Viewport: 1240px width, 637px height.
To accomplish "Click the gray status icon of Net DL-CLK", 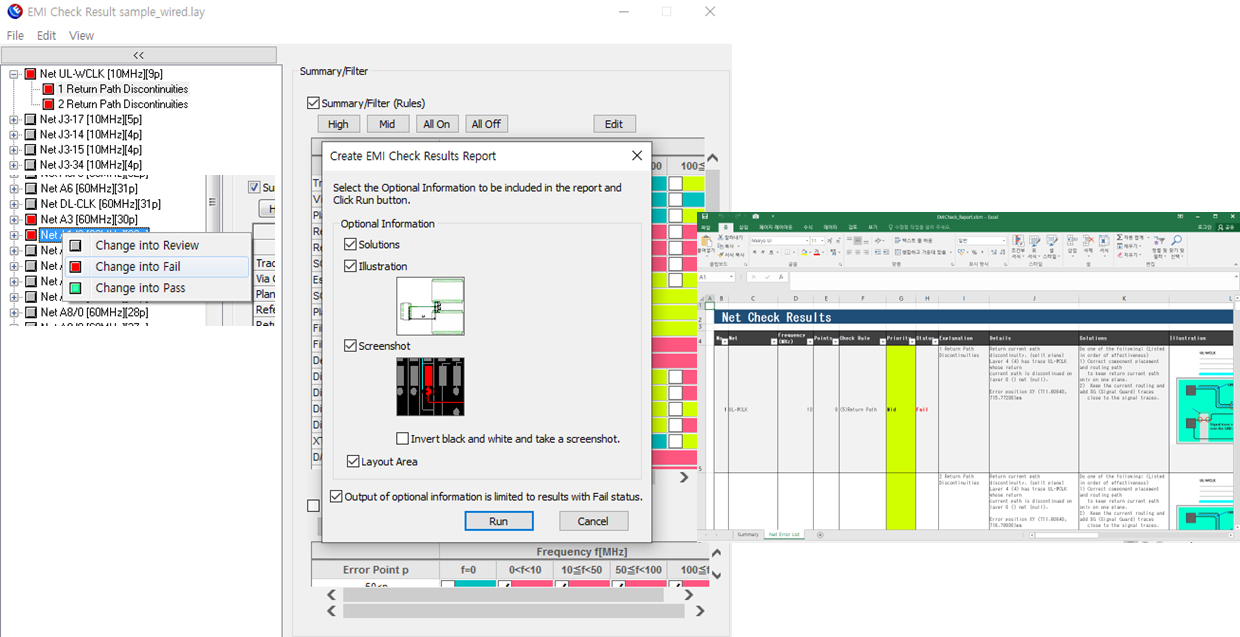I will coord(30,204).
